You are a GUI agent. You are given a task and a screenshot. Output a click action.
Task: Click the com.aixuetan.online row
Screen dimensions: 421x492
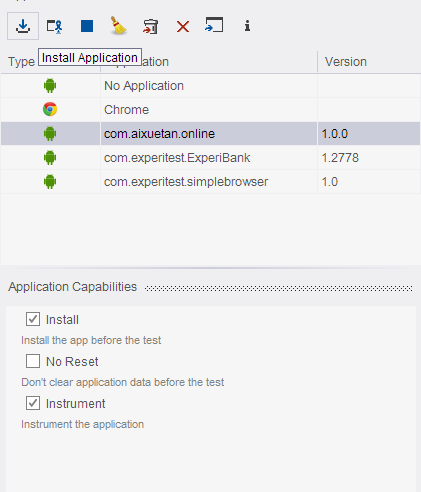[x=210, y=134]
